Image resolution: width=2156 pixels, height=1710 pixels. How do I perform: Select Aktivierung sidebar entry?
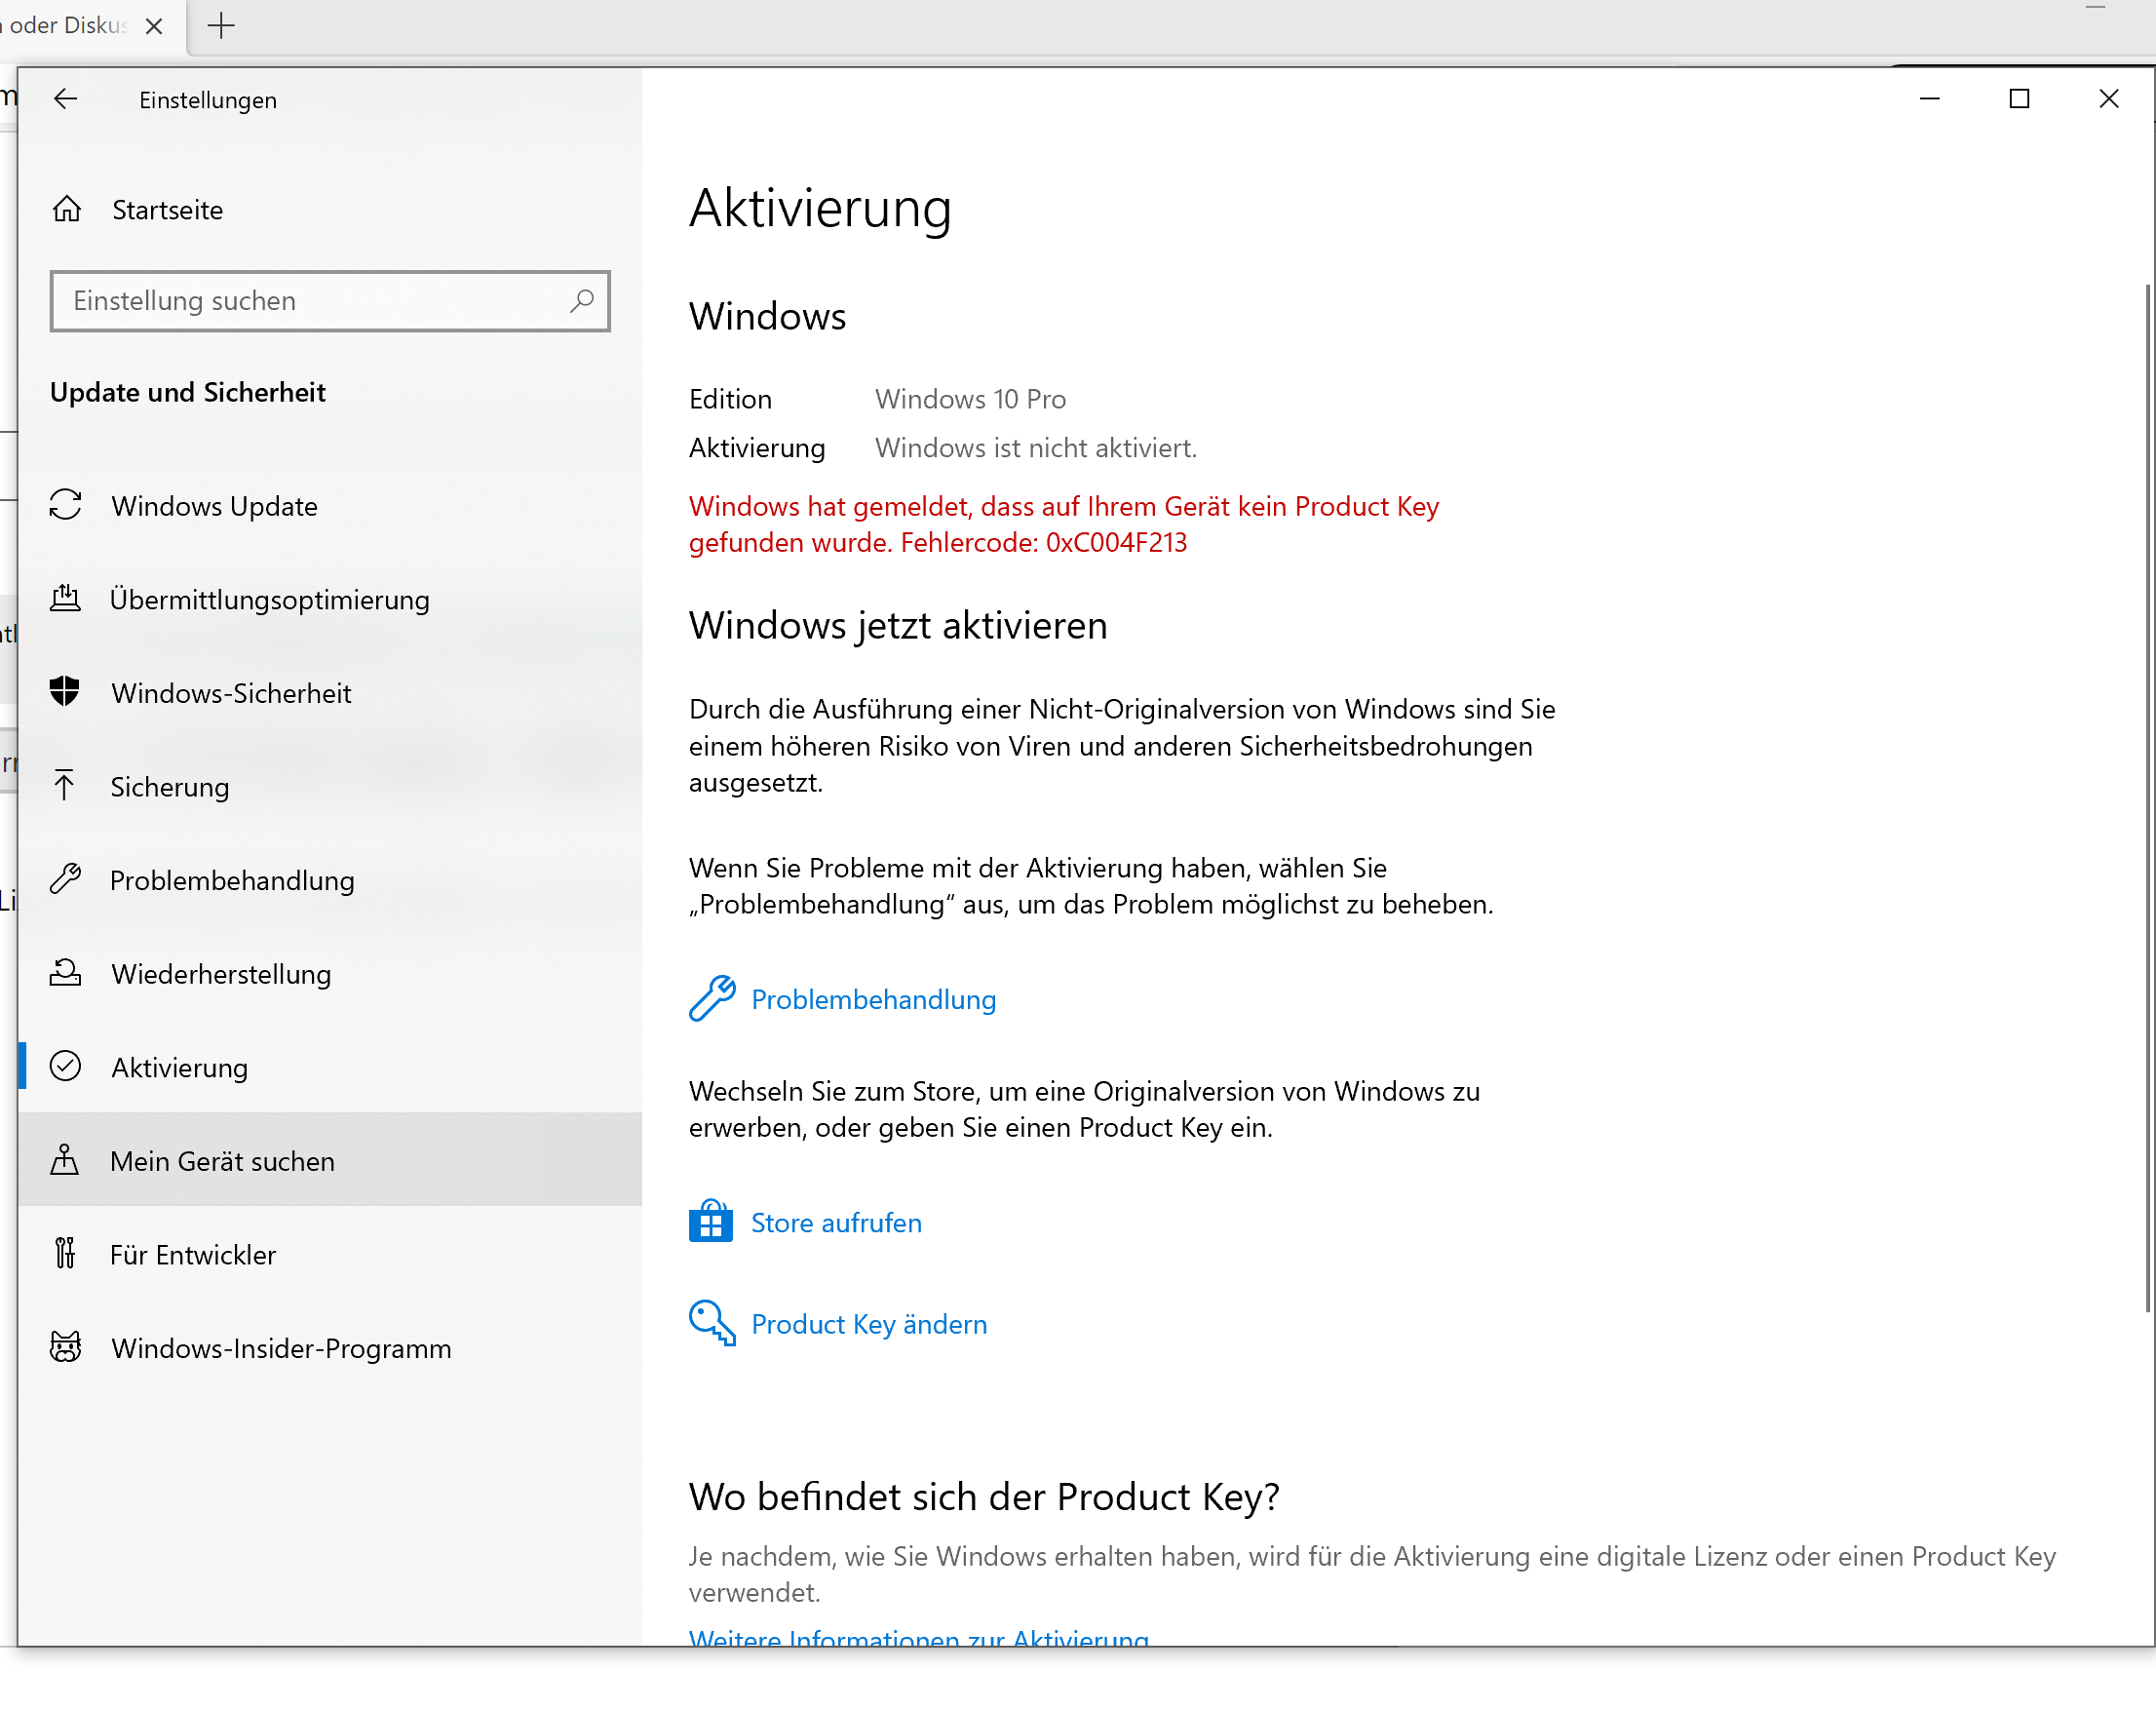[330, 1067]
